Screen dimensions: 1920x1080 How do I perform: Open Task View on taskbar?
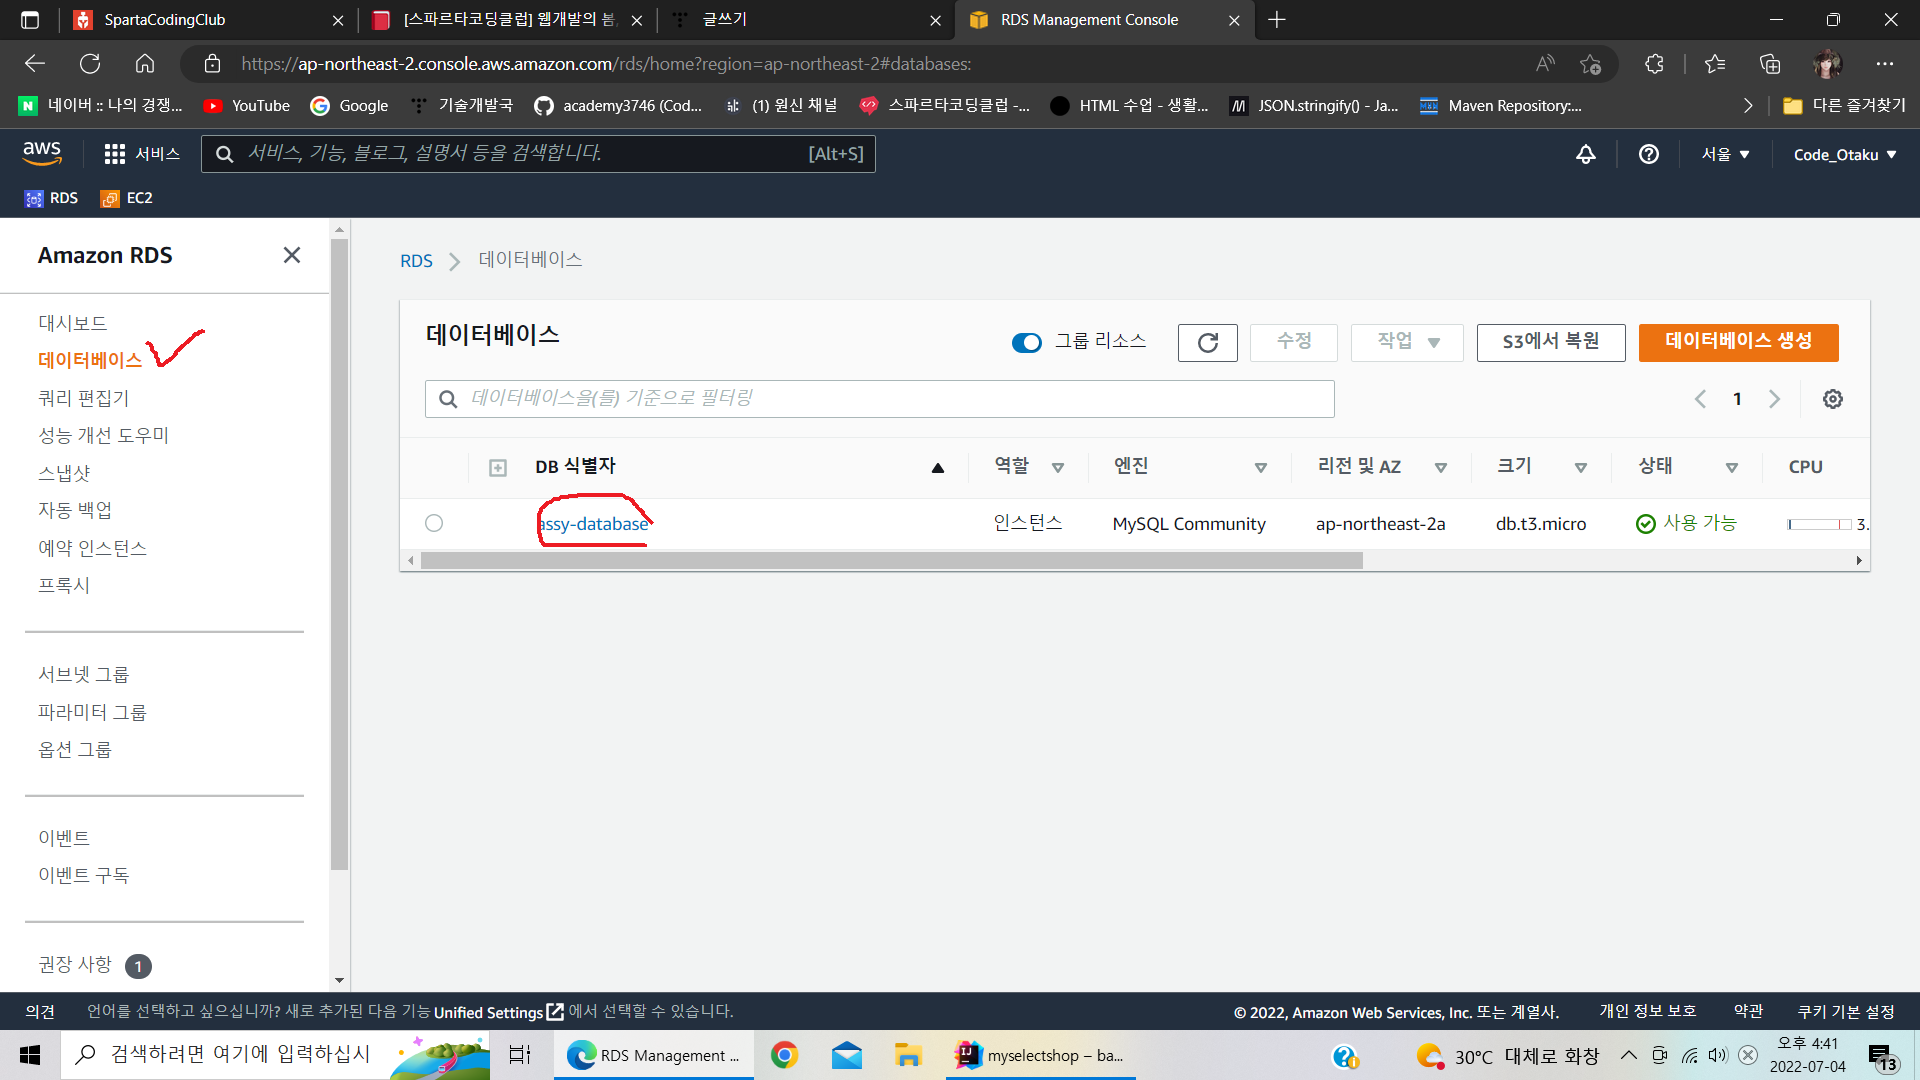[520, 1055]
